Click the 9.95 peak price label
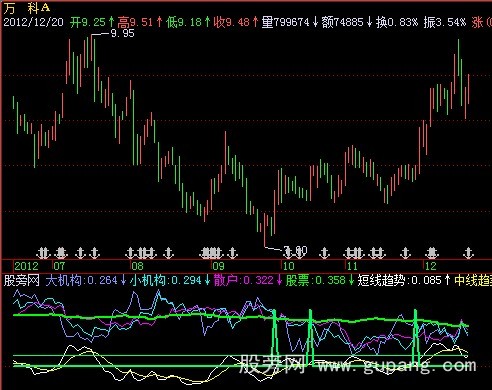Viewport: 492px width, 390px height. pyautogui.click(x=122, y=33)
